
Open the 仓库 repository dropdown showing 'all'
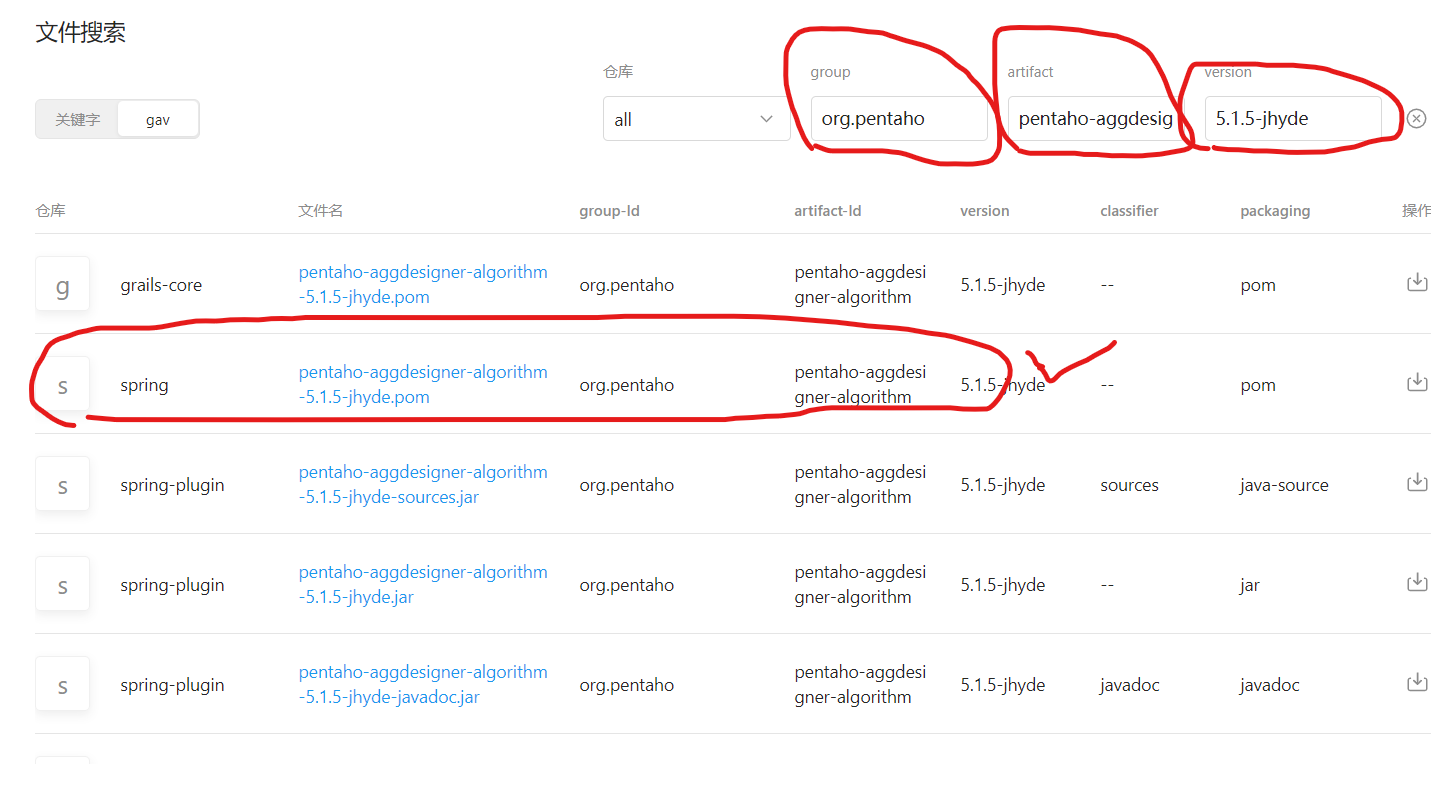click(696, 118)
